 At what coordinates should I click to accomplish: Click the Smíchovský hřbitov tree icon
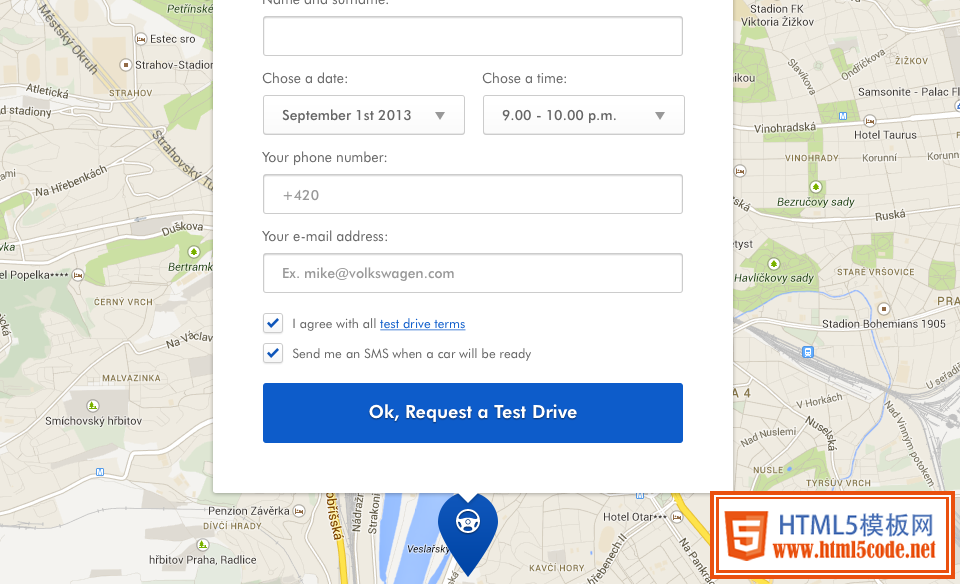coord(92,405)
